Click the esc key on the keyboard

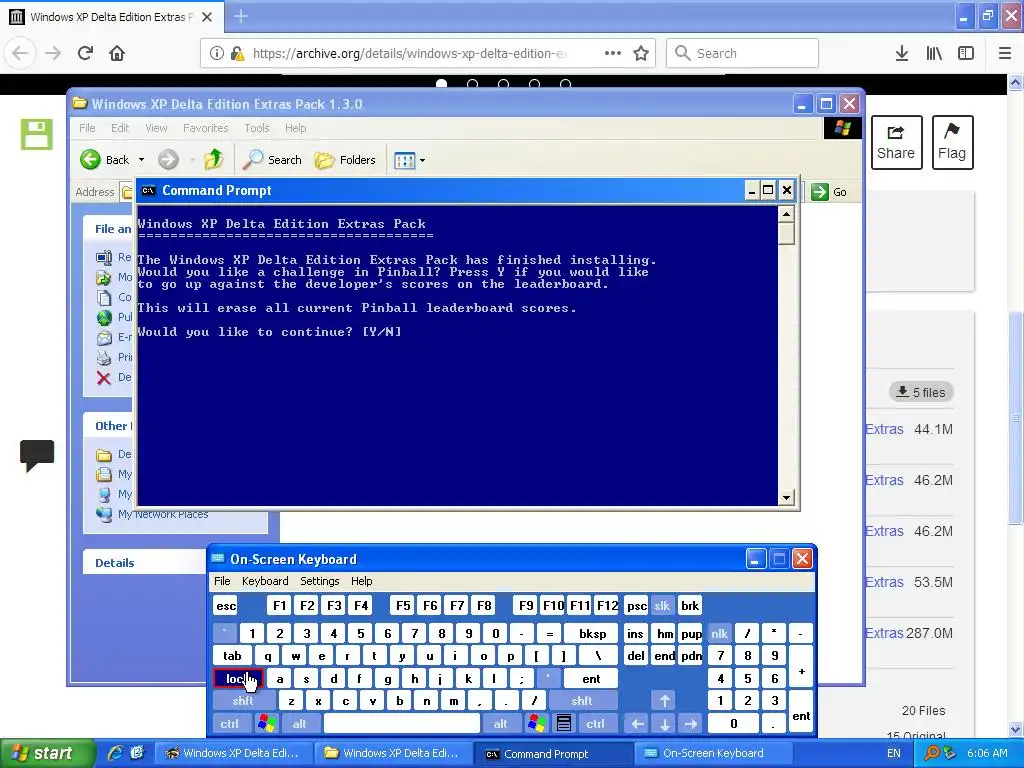226,606
